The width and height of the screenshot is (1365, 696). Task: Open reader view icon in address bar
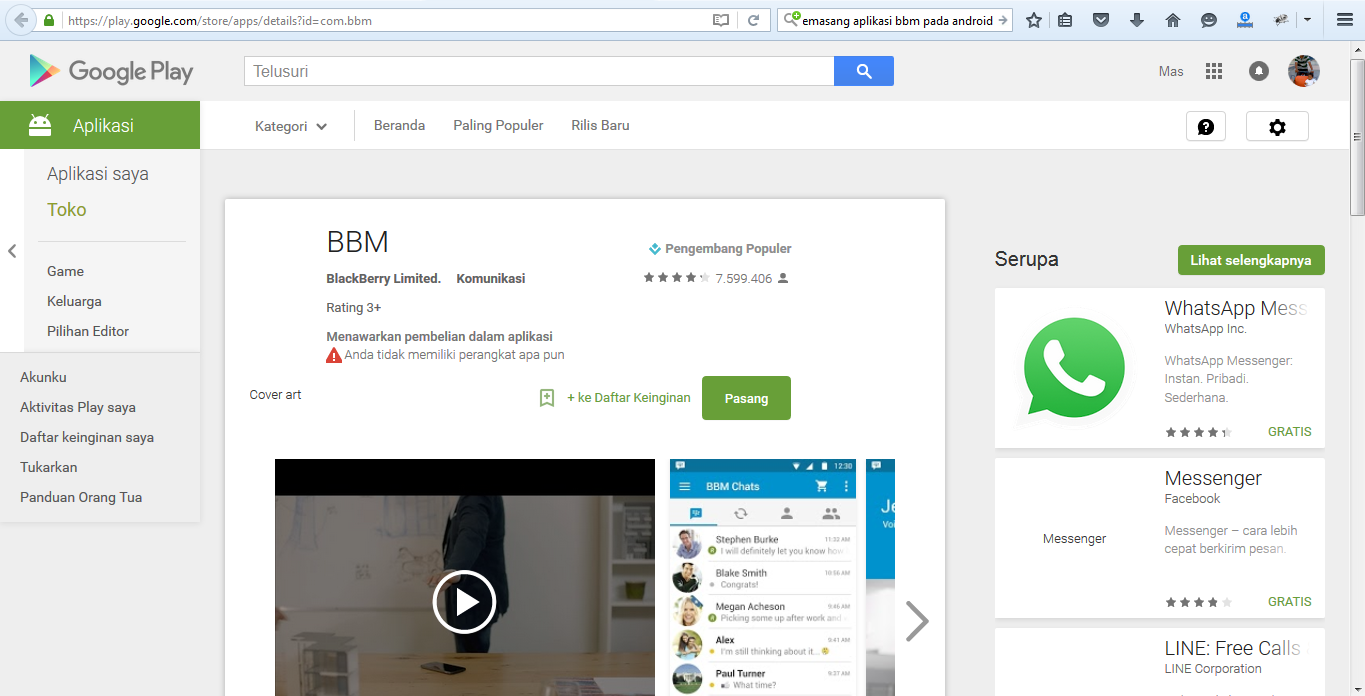721,20
